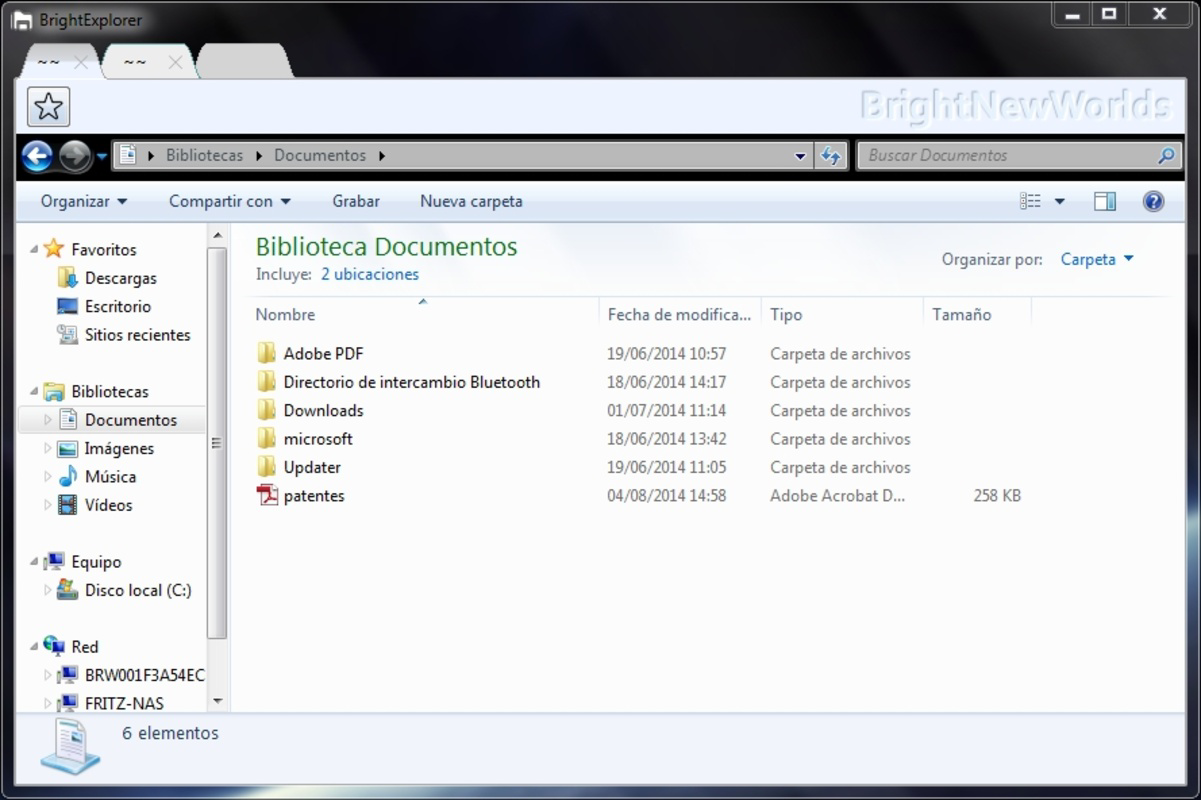Image resolution: width=1201 pixels, height=800 pixels.
Task: Select the Downloads folder icon
Action: point(267,410)
